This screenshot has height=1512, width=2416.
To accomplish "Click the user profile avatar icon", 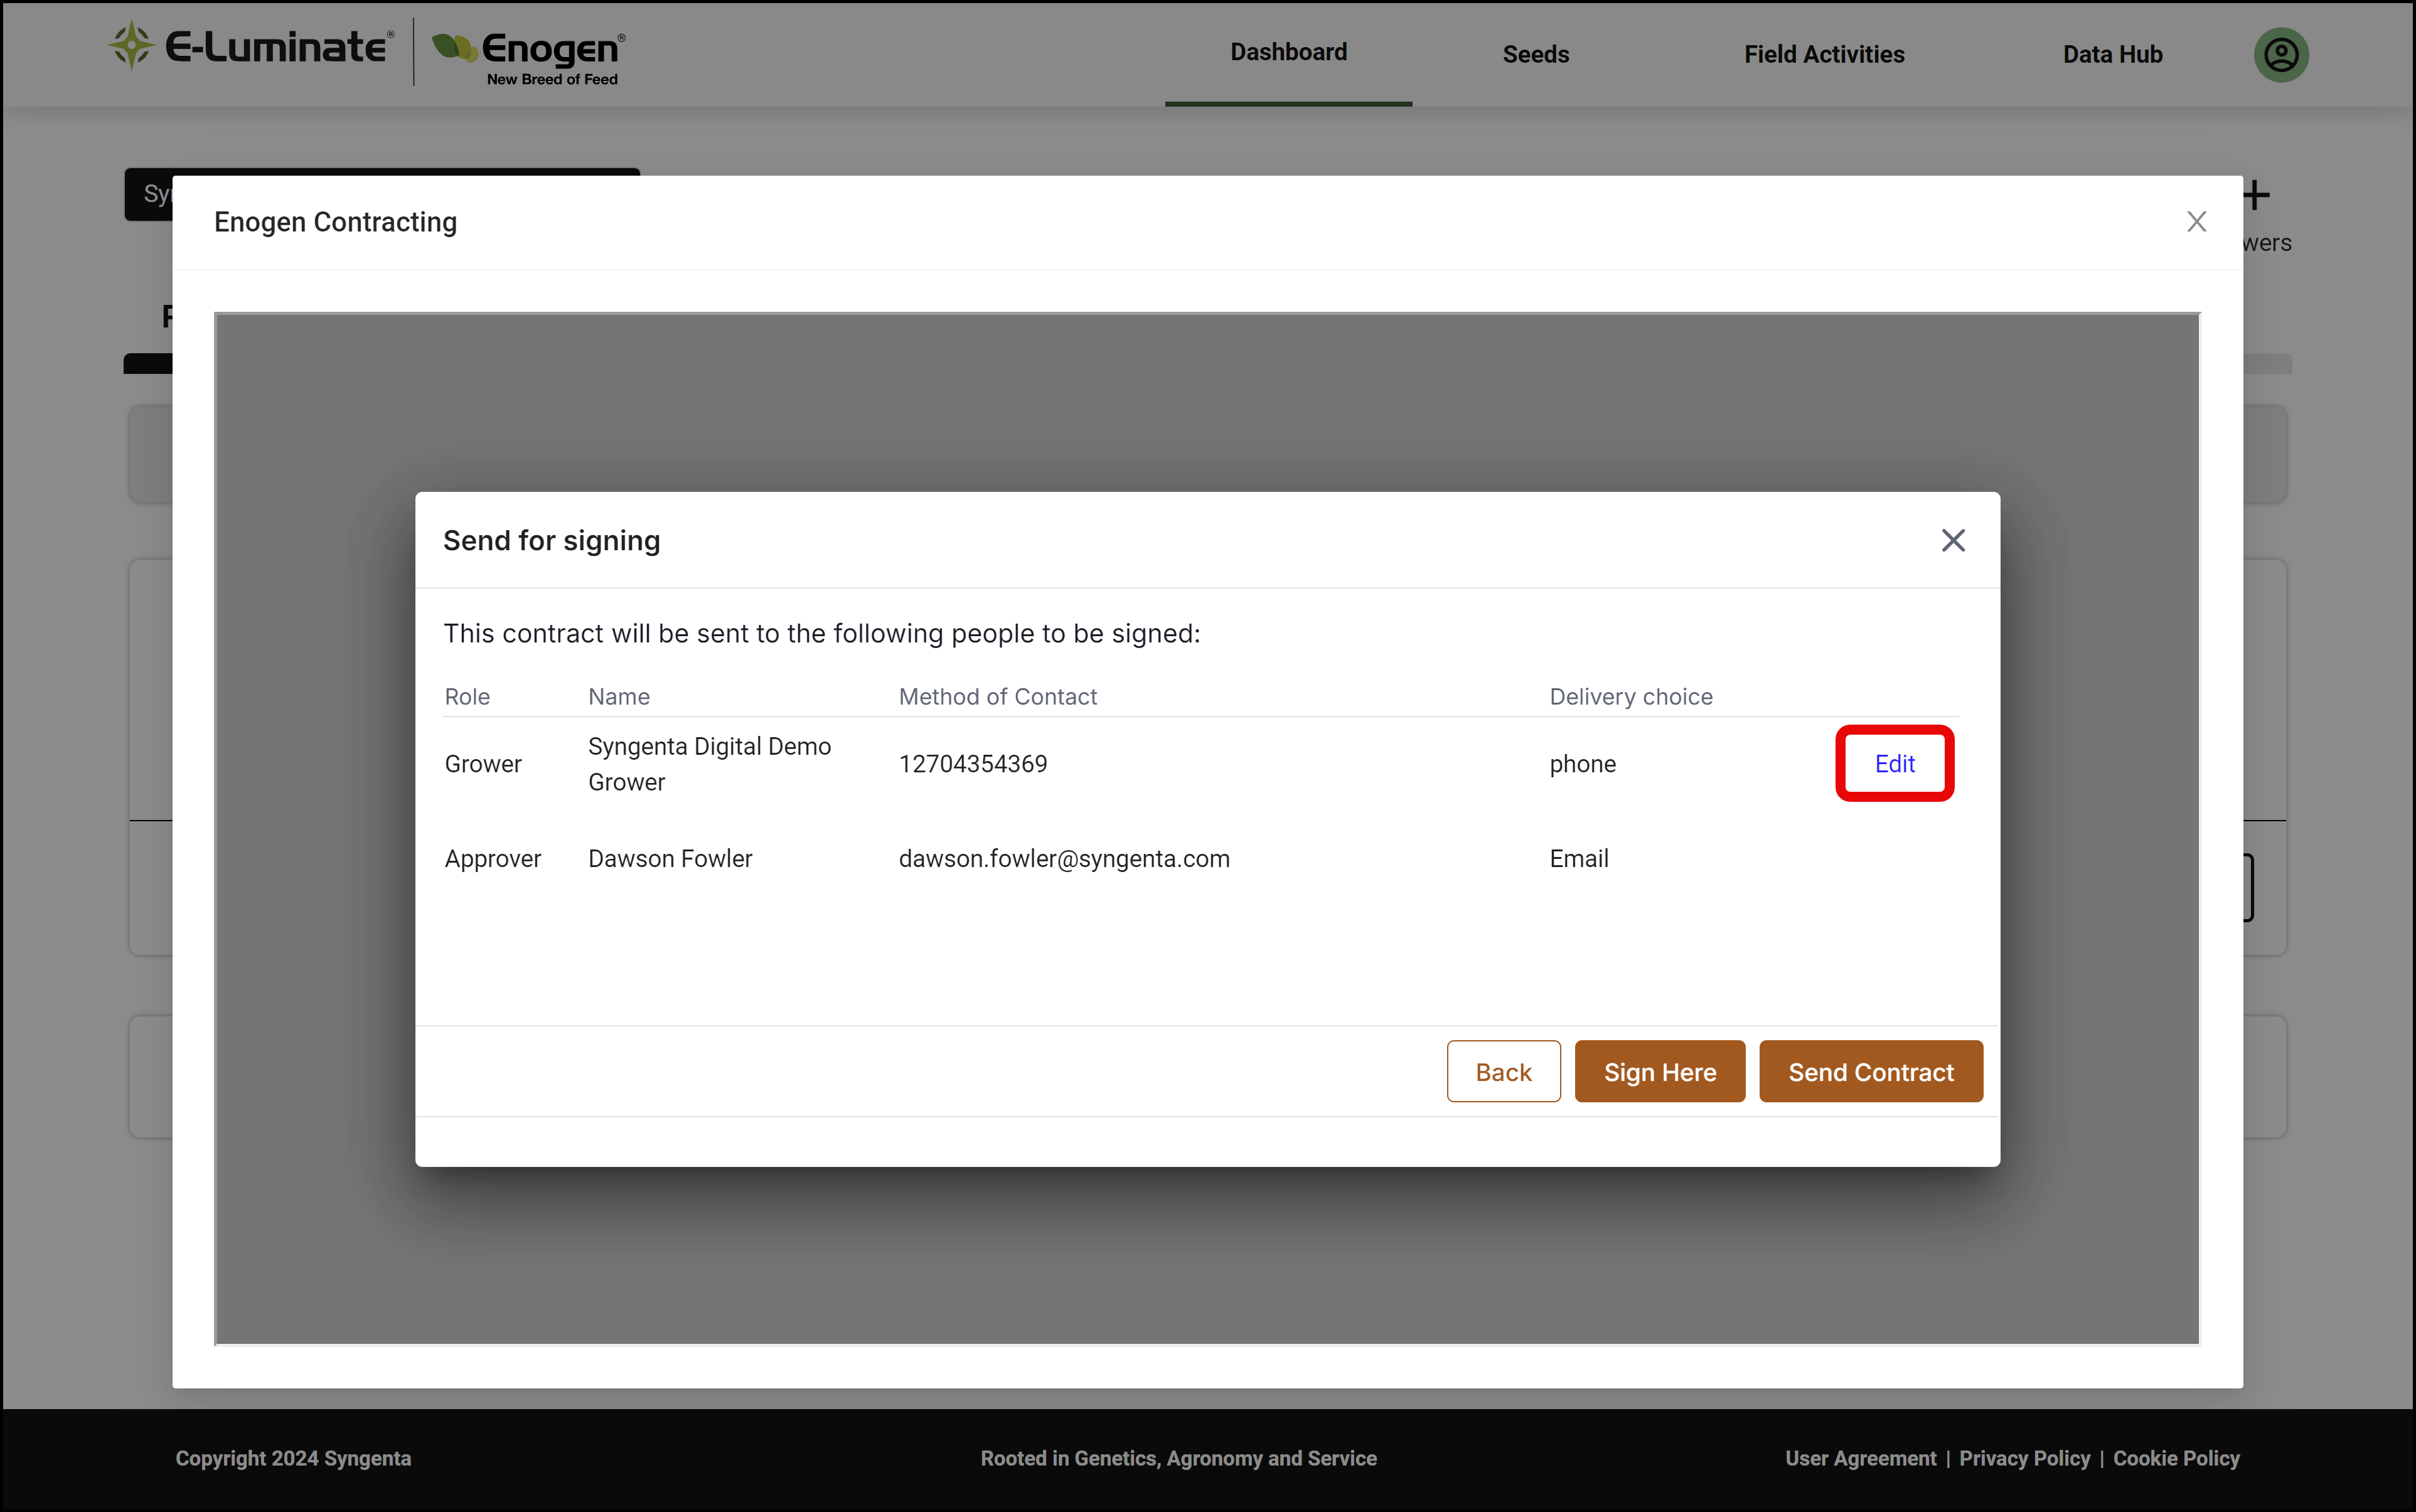I will click(x=2280, y=54).
